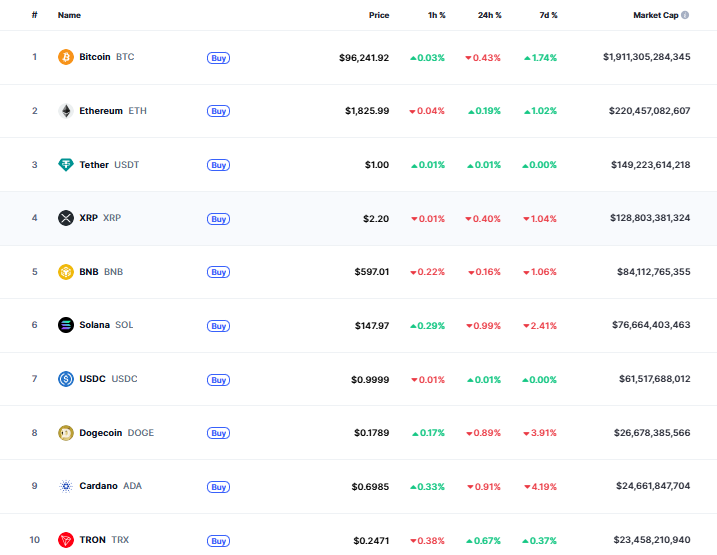Click Buy in the Dogecoin row
The image size is (717, 555).
pyautogui.click(x=219, y=433)
